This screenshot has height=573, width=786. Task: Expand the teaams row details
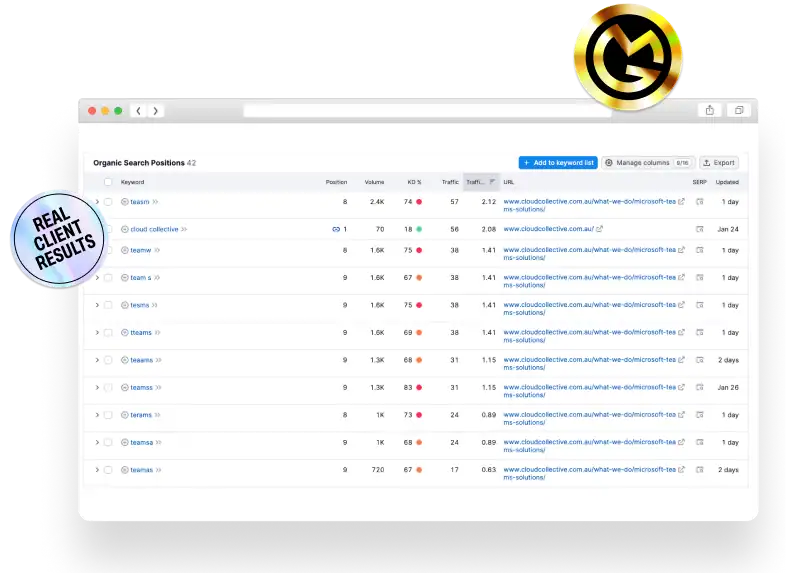97,360
